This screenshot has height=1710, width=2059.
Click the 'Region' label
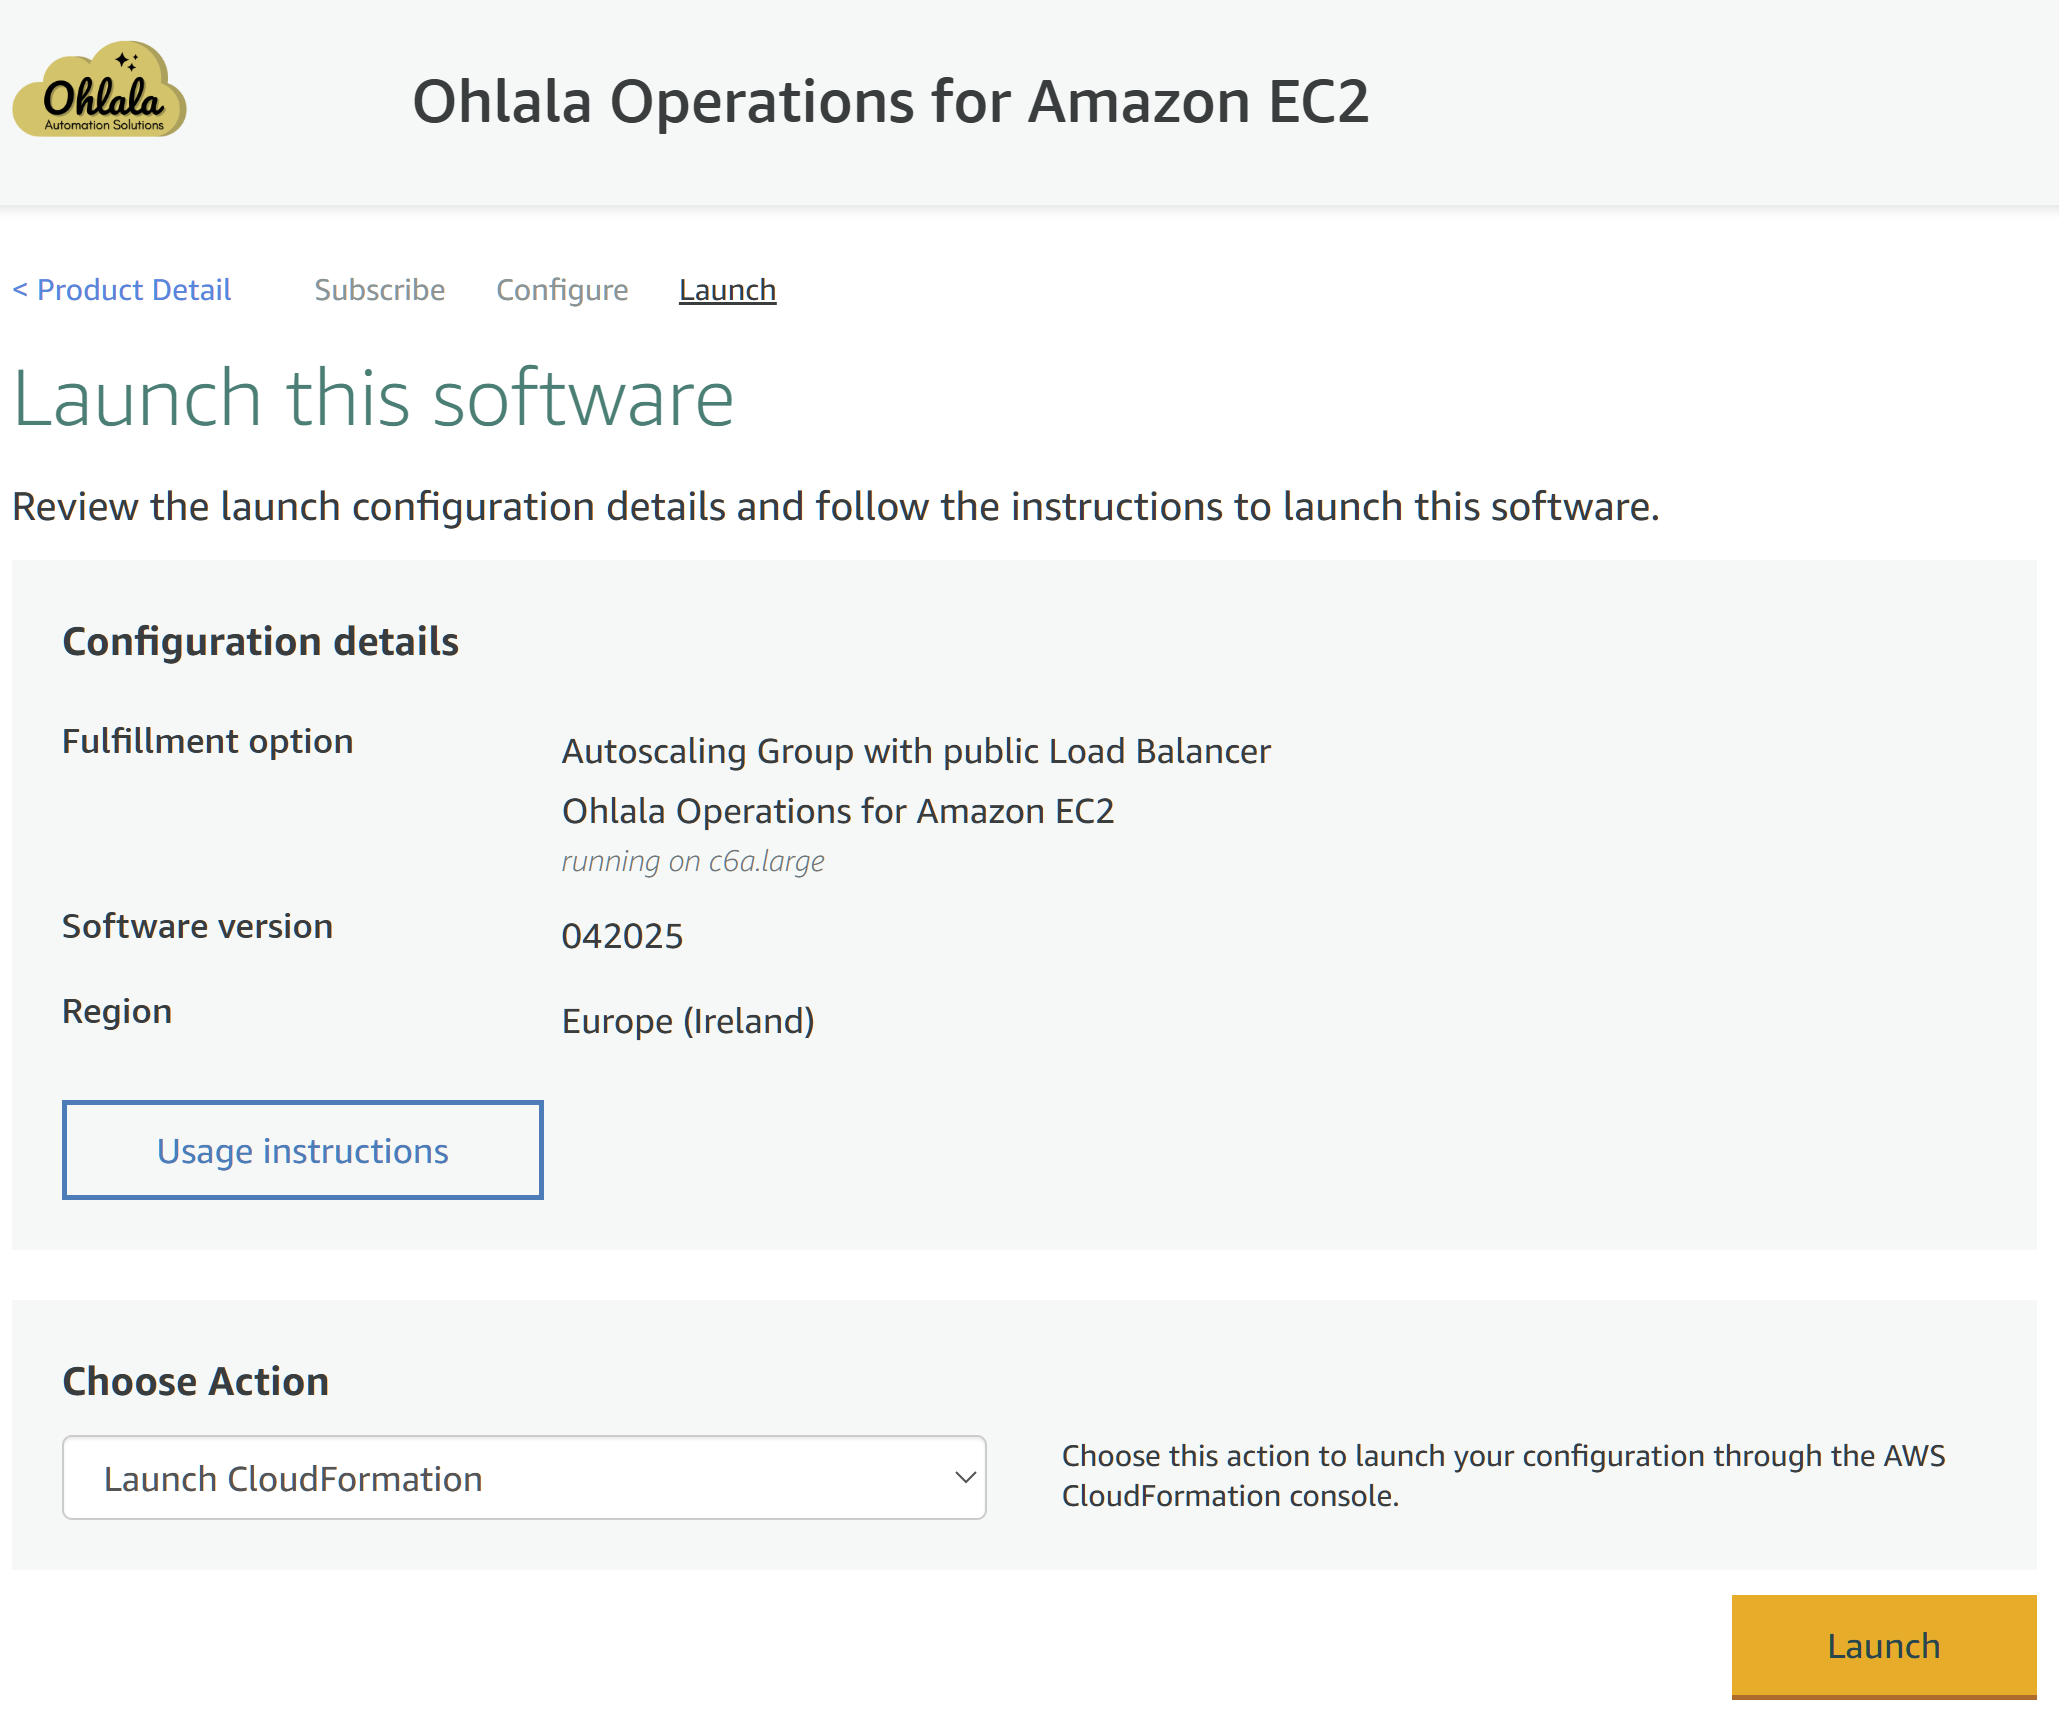(117, 1012)
